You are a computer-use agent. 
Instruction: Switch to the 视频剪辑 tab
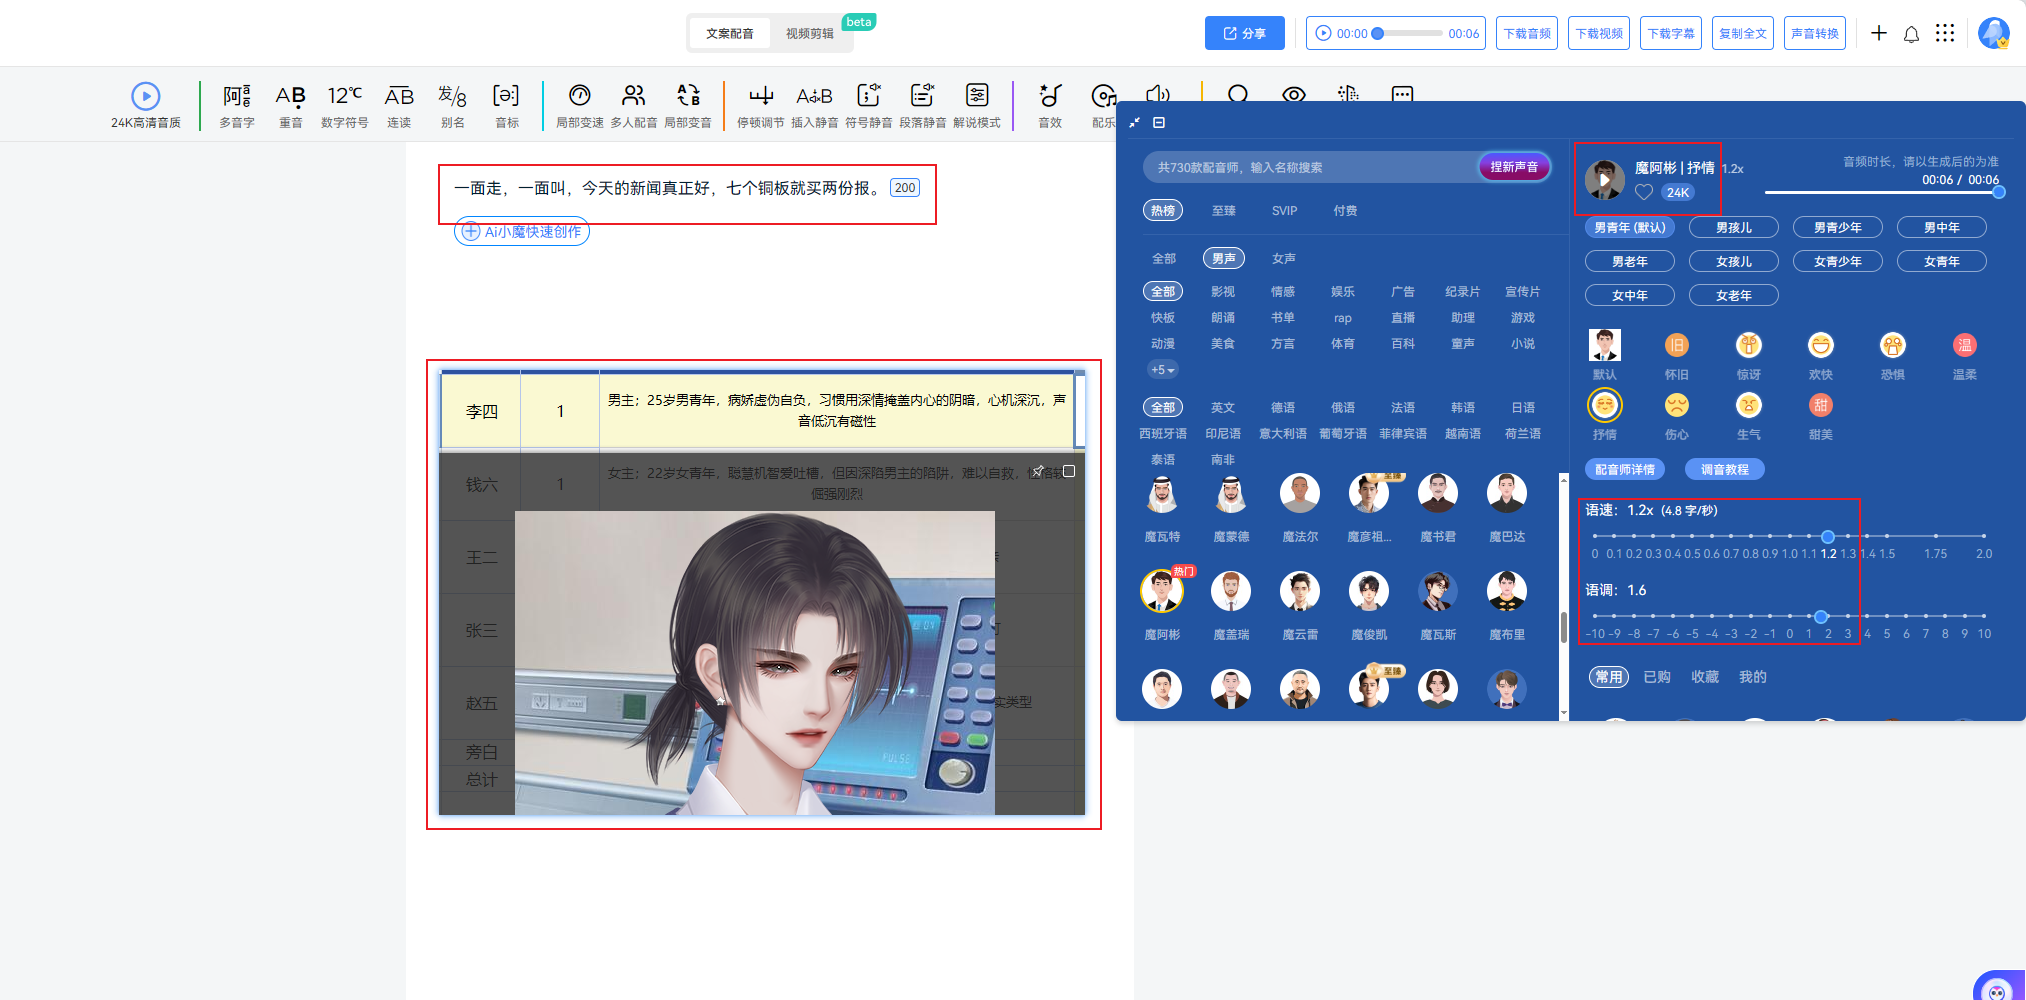click(x=809, y=34)
